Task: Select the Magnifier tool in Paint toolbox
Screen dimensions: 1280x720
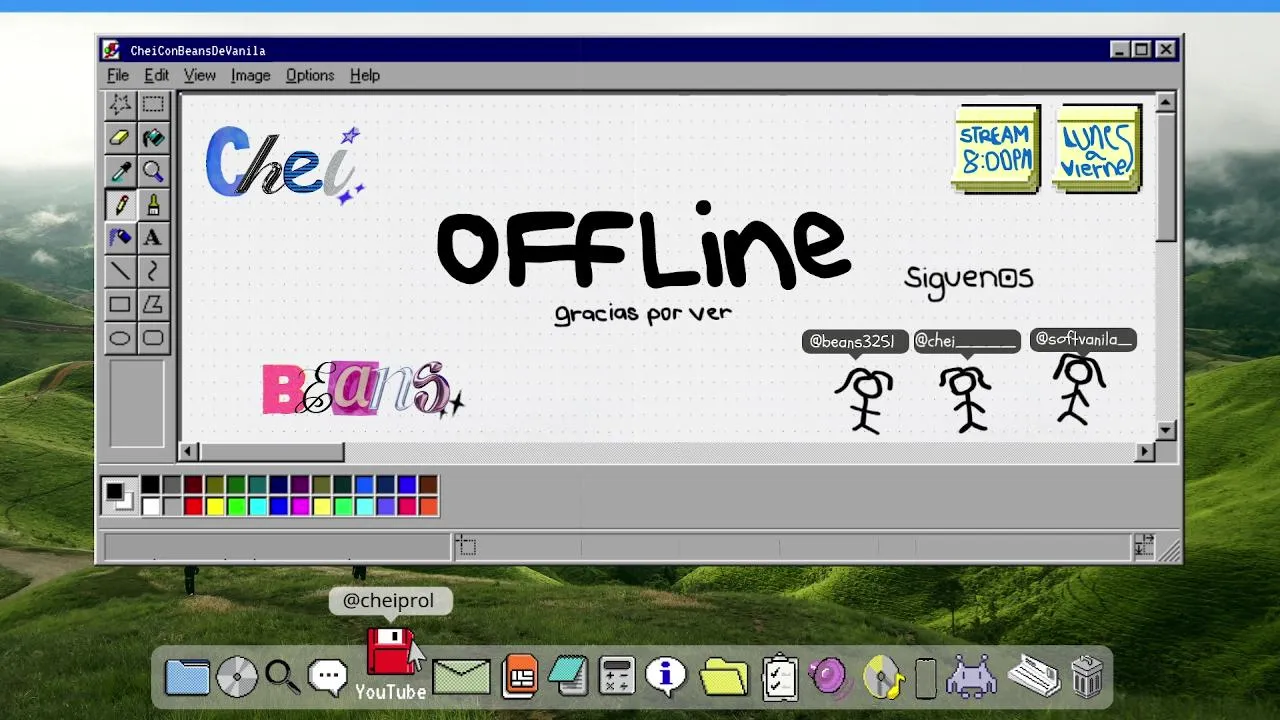Action: click(153, 171)
